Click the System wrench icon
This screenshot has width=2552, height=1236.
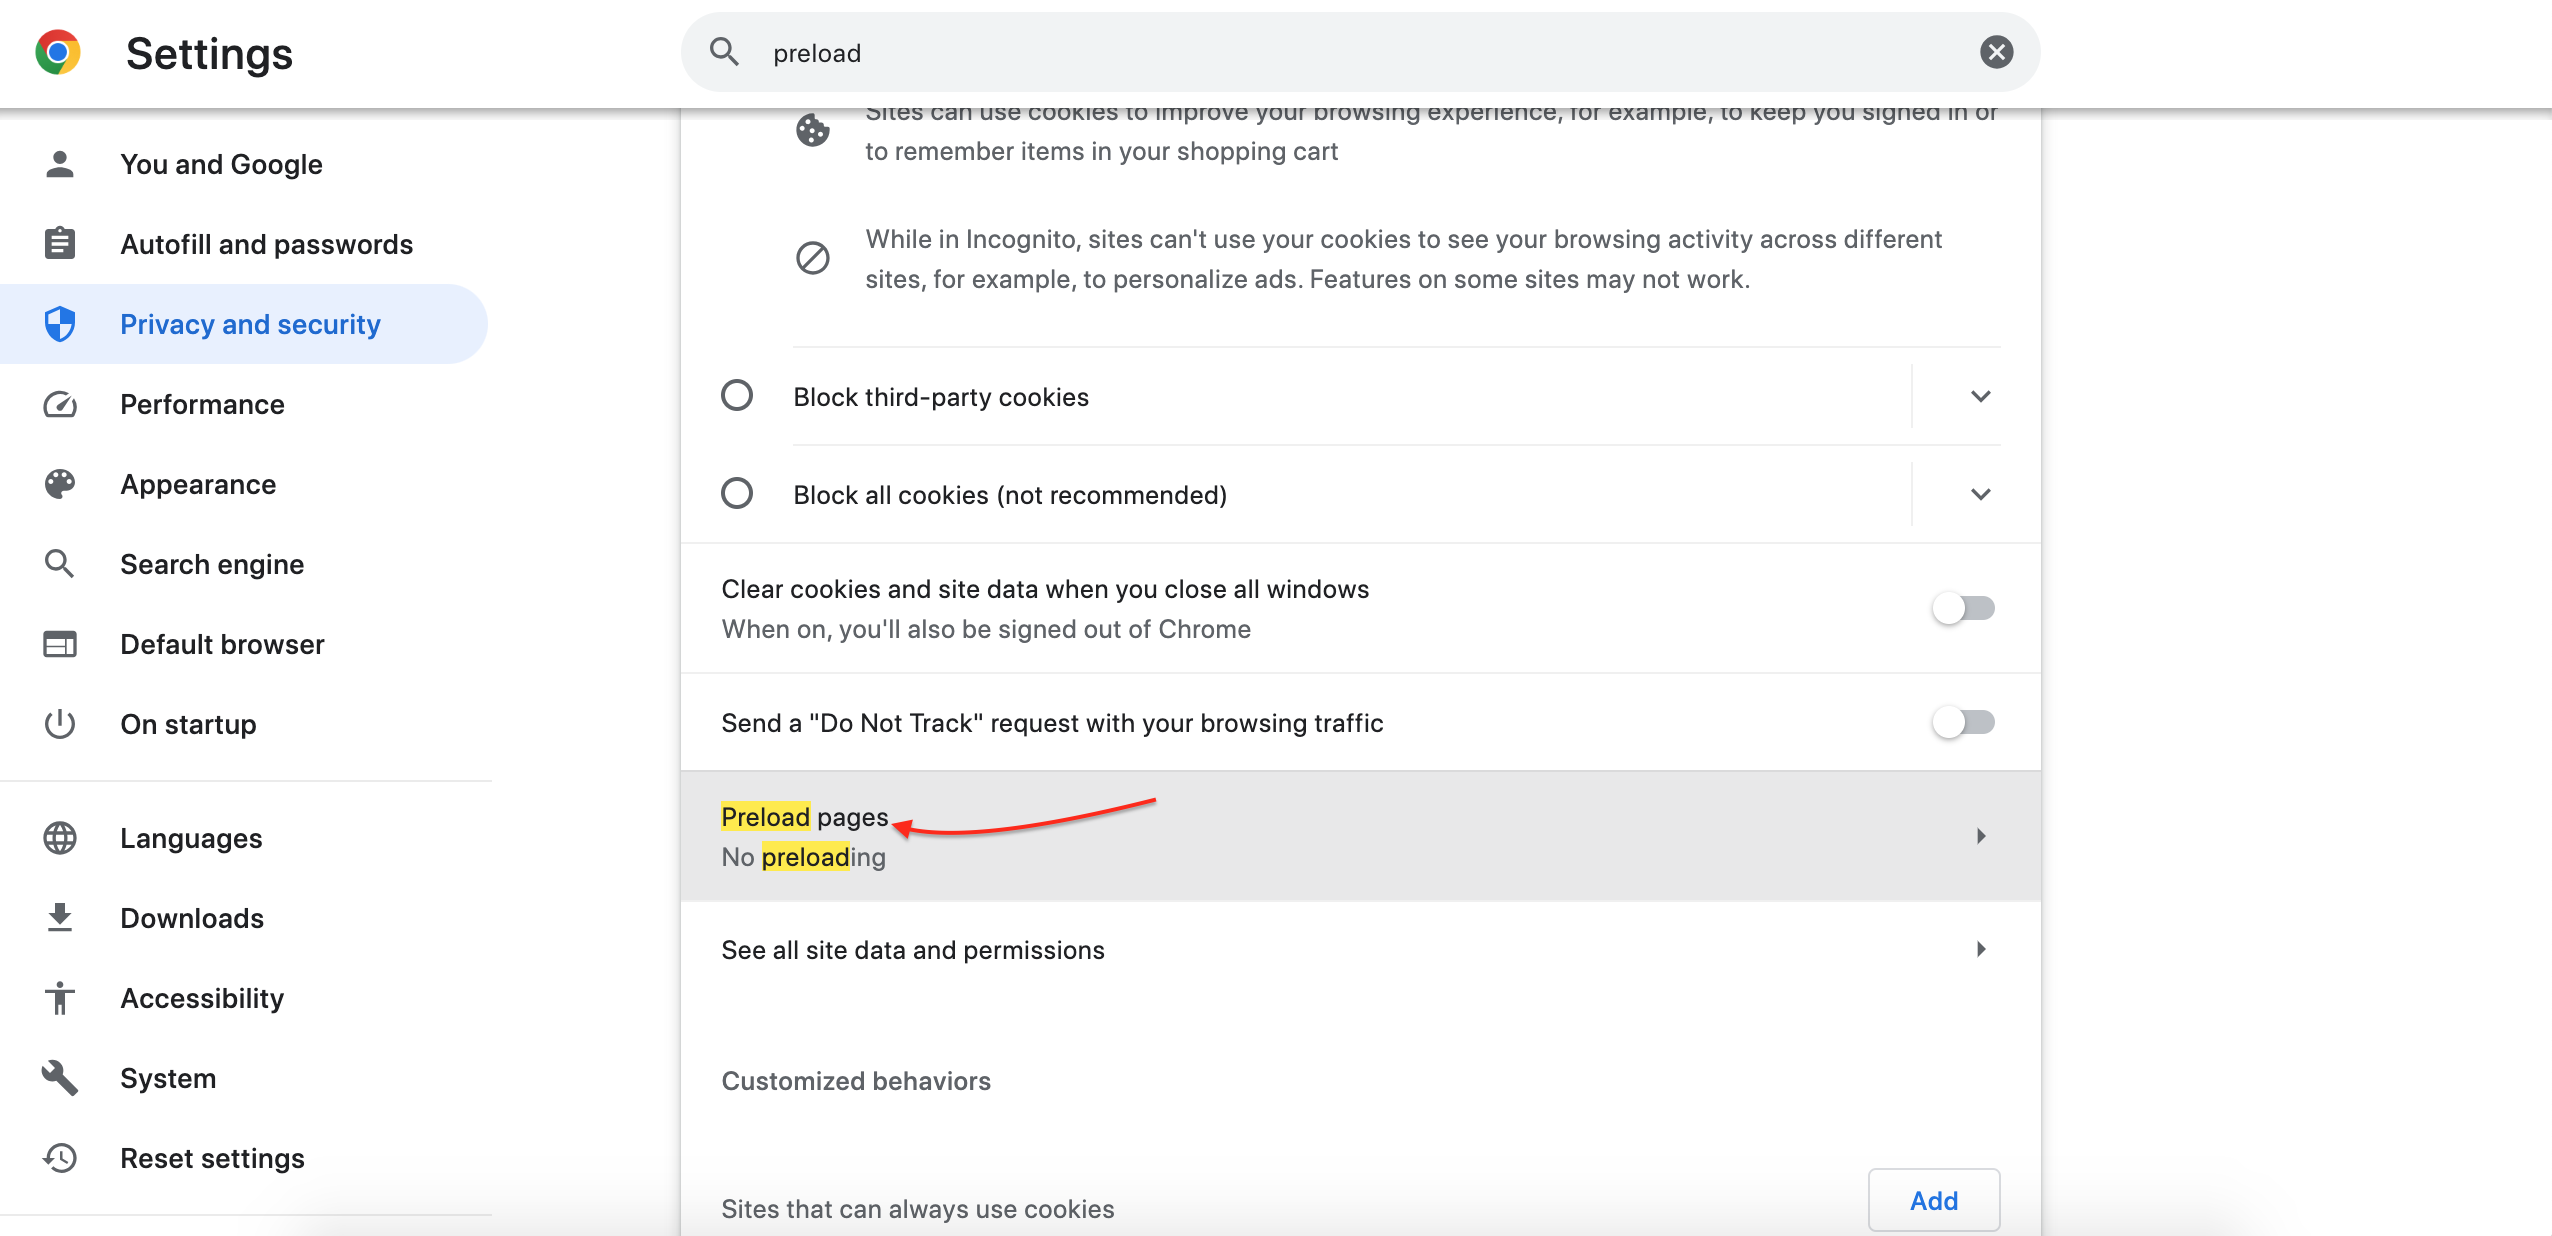pos(60,1078)
